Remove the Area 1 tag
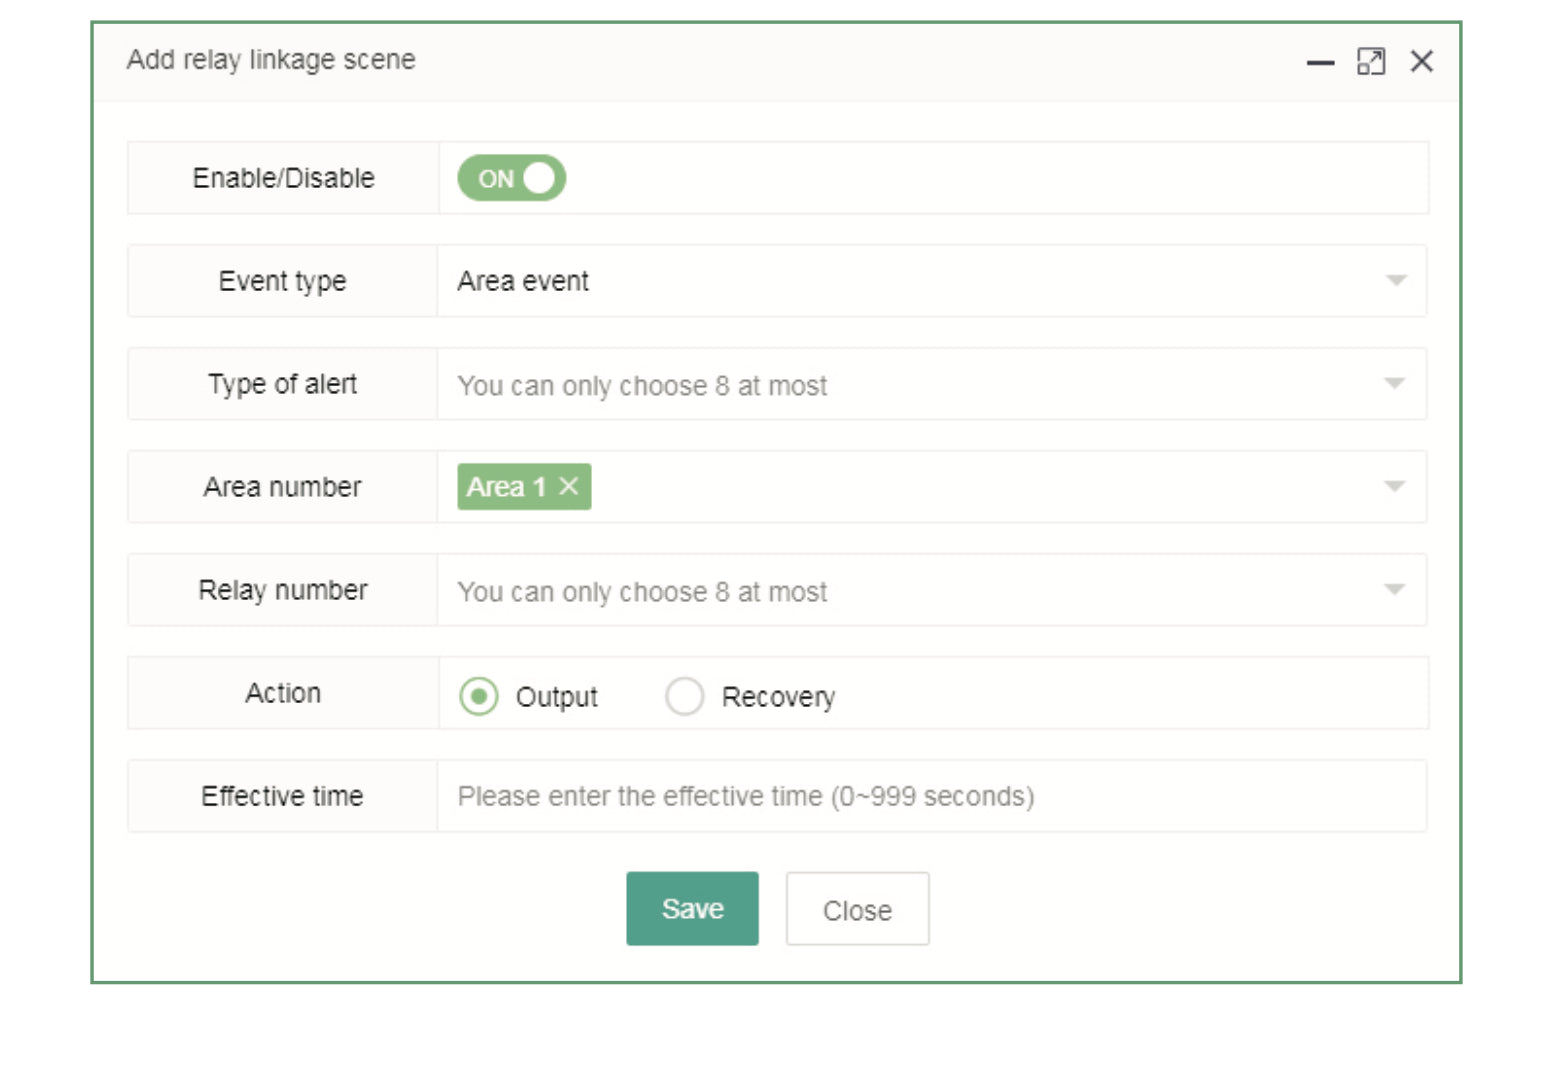 (x=569, y=487)
